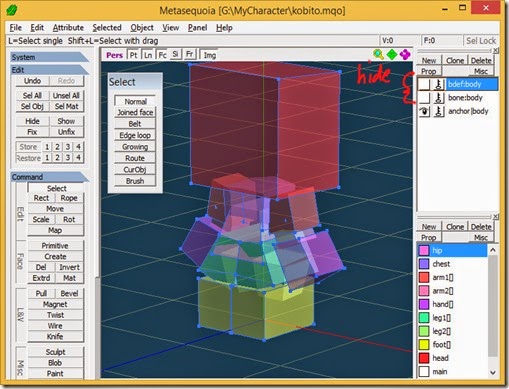Click the Unfix button
Screen dimensions: 509x389
click(66, 132)
